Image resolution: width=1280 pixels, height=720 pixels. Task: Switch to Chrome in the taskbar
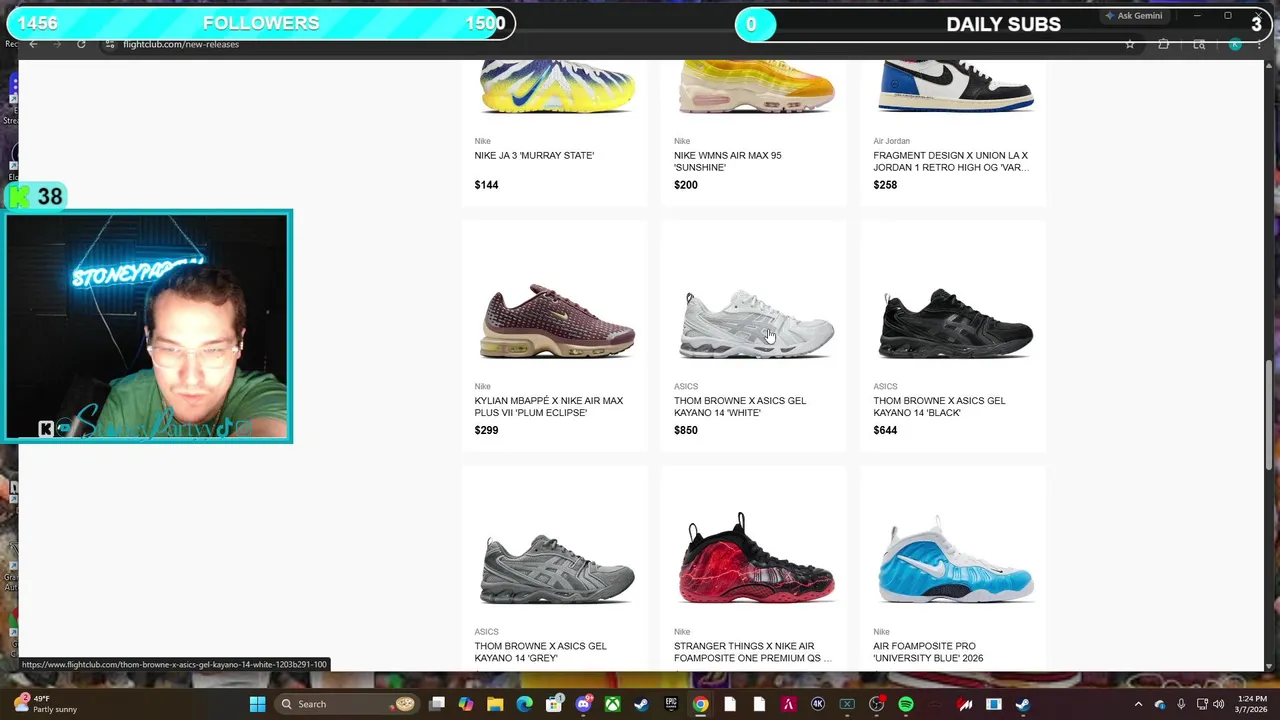[x=700, y=704]
